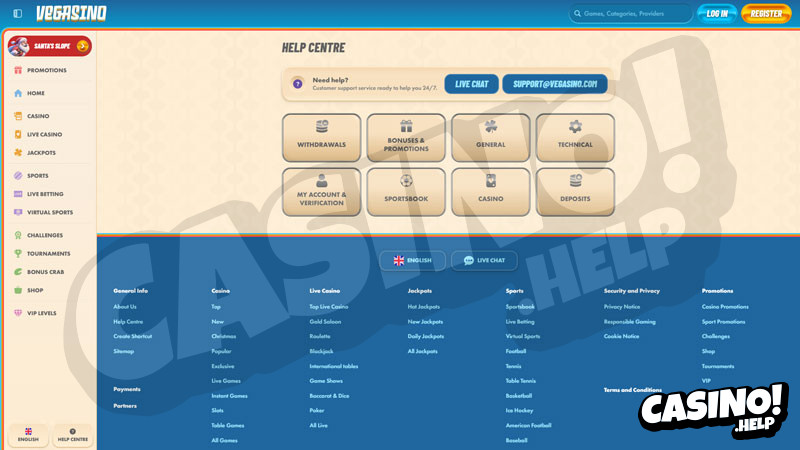The width and height of the screenshot is (800, 450).
Task: Open the Sport Promotions footer link
Action: click(723, 322)
